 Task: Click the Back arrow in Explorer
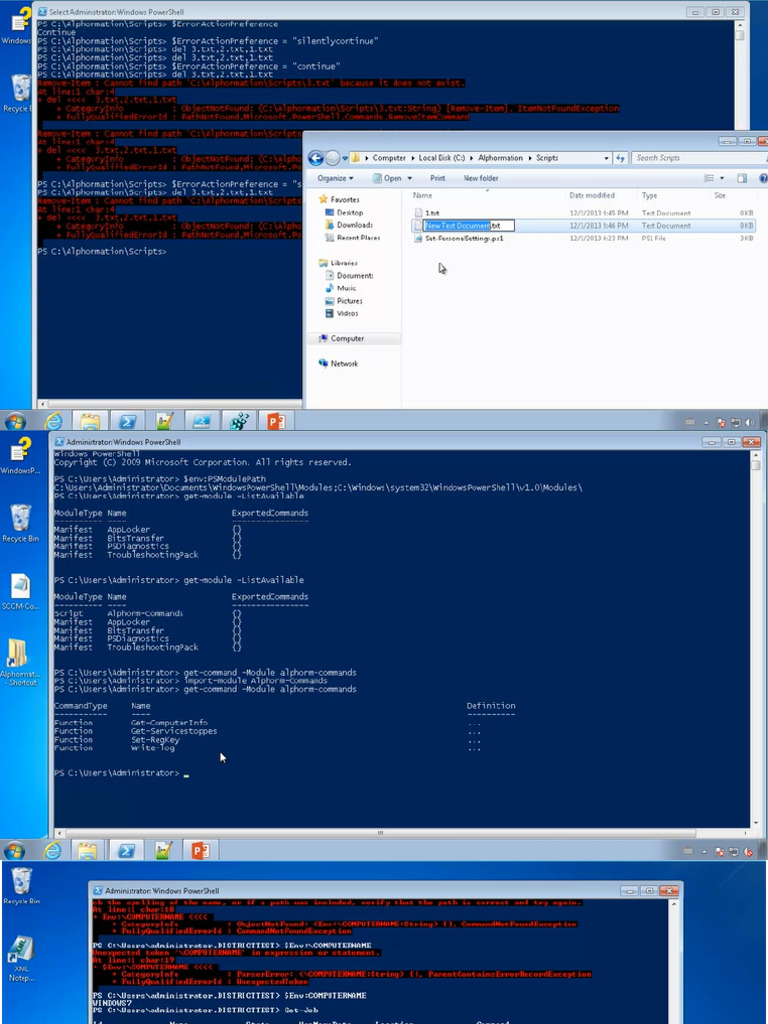[x=316, y=158]
